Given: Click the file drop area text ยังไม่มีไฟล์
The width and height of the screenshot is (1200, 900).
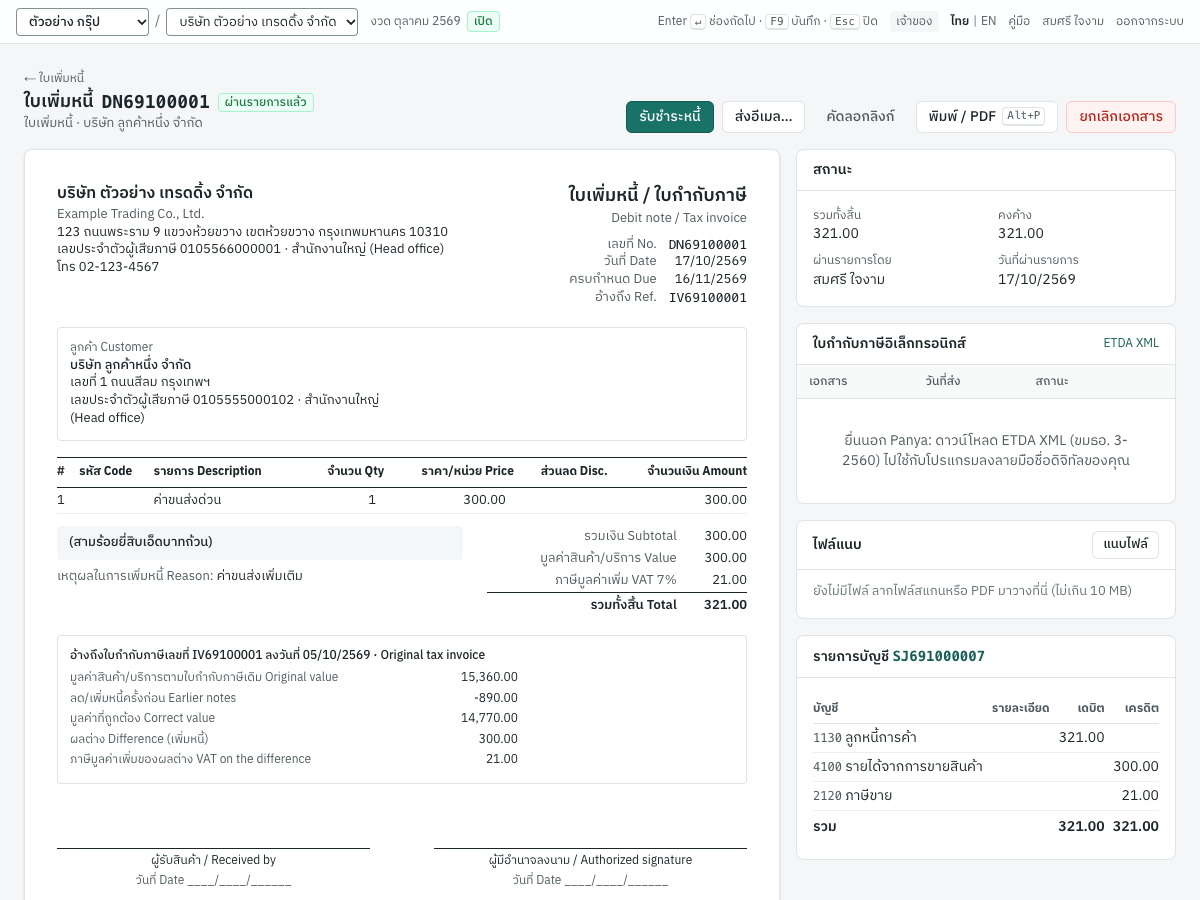Looking at the screenshot, I should [972, 591].
